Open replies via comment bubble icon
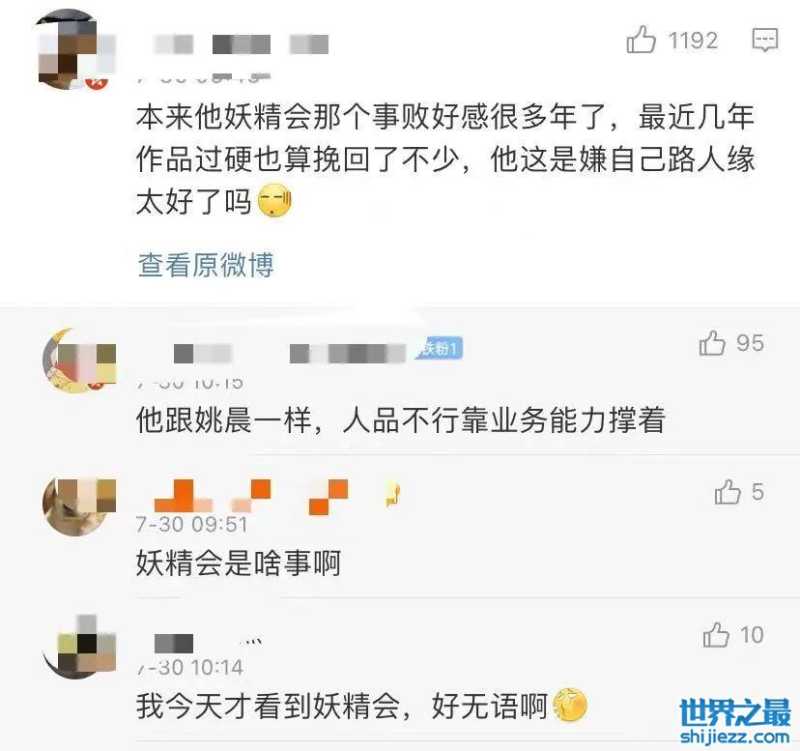The height and width of the screenshot is (751, 800). point(765,40)
